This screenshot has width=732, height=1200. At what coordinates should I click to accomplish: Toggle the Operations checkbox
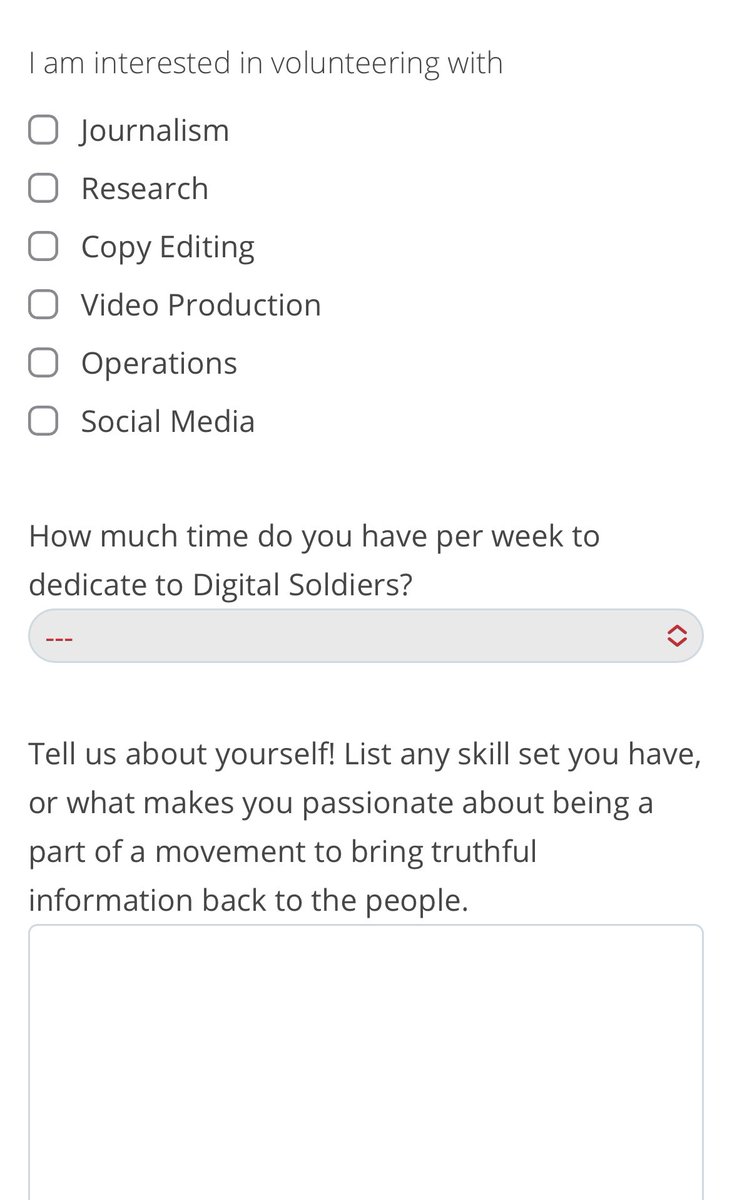pyautogui.click(x=43, y=363)
